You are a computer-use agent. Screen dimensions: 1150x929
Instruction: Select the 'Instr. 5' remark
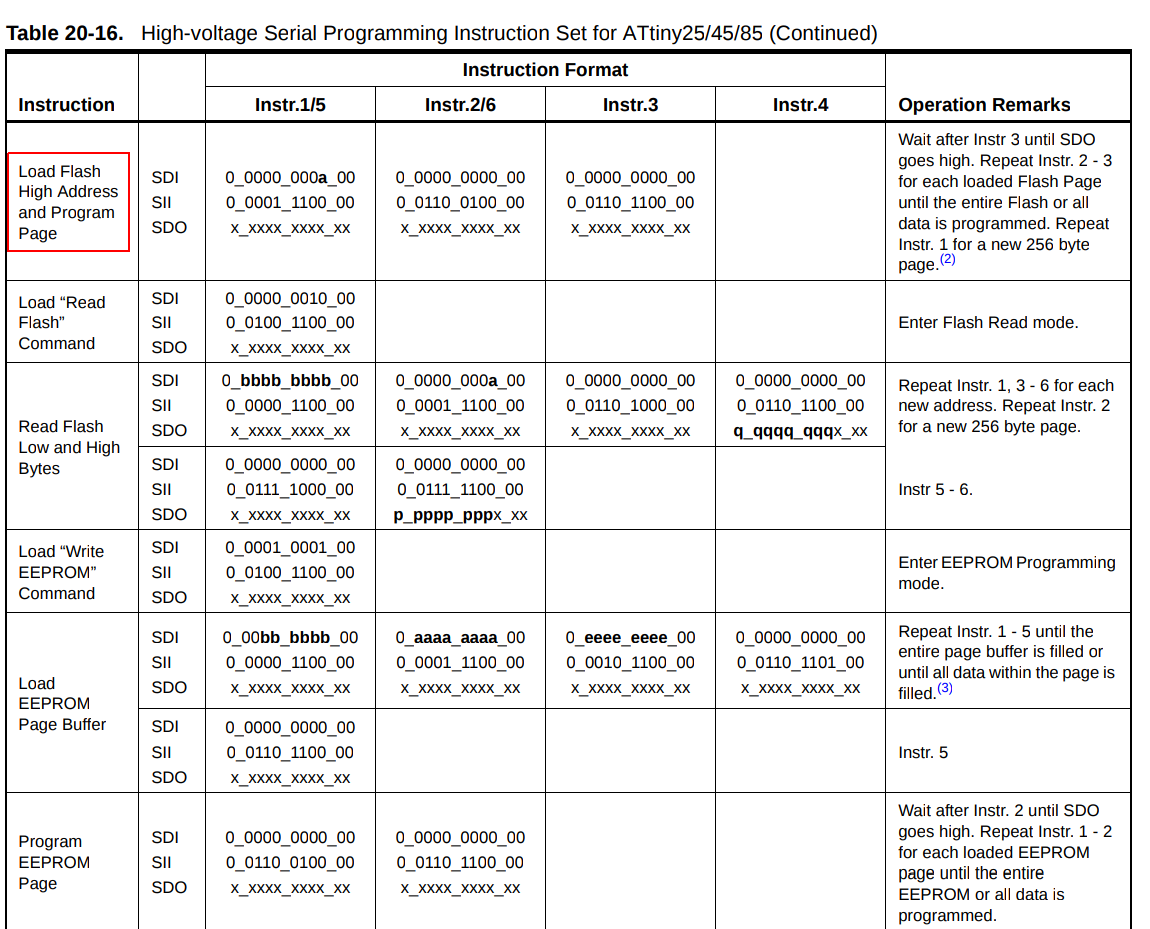coord(923,753)
